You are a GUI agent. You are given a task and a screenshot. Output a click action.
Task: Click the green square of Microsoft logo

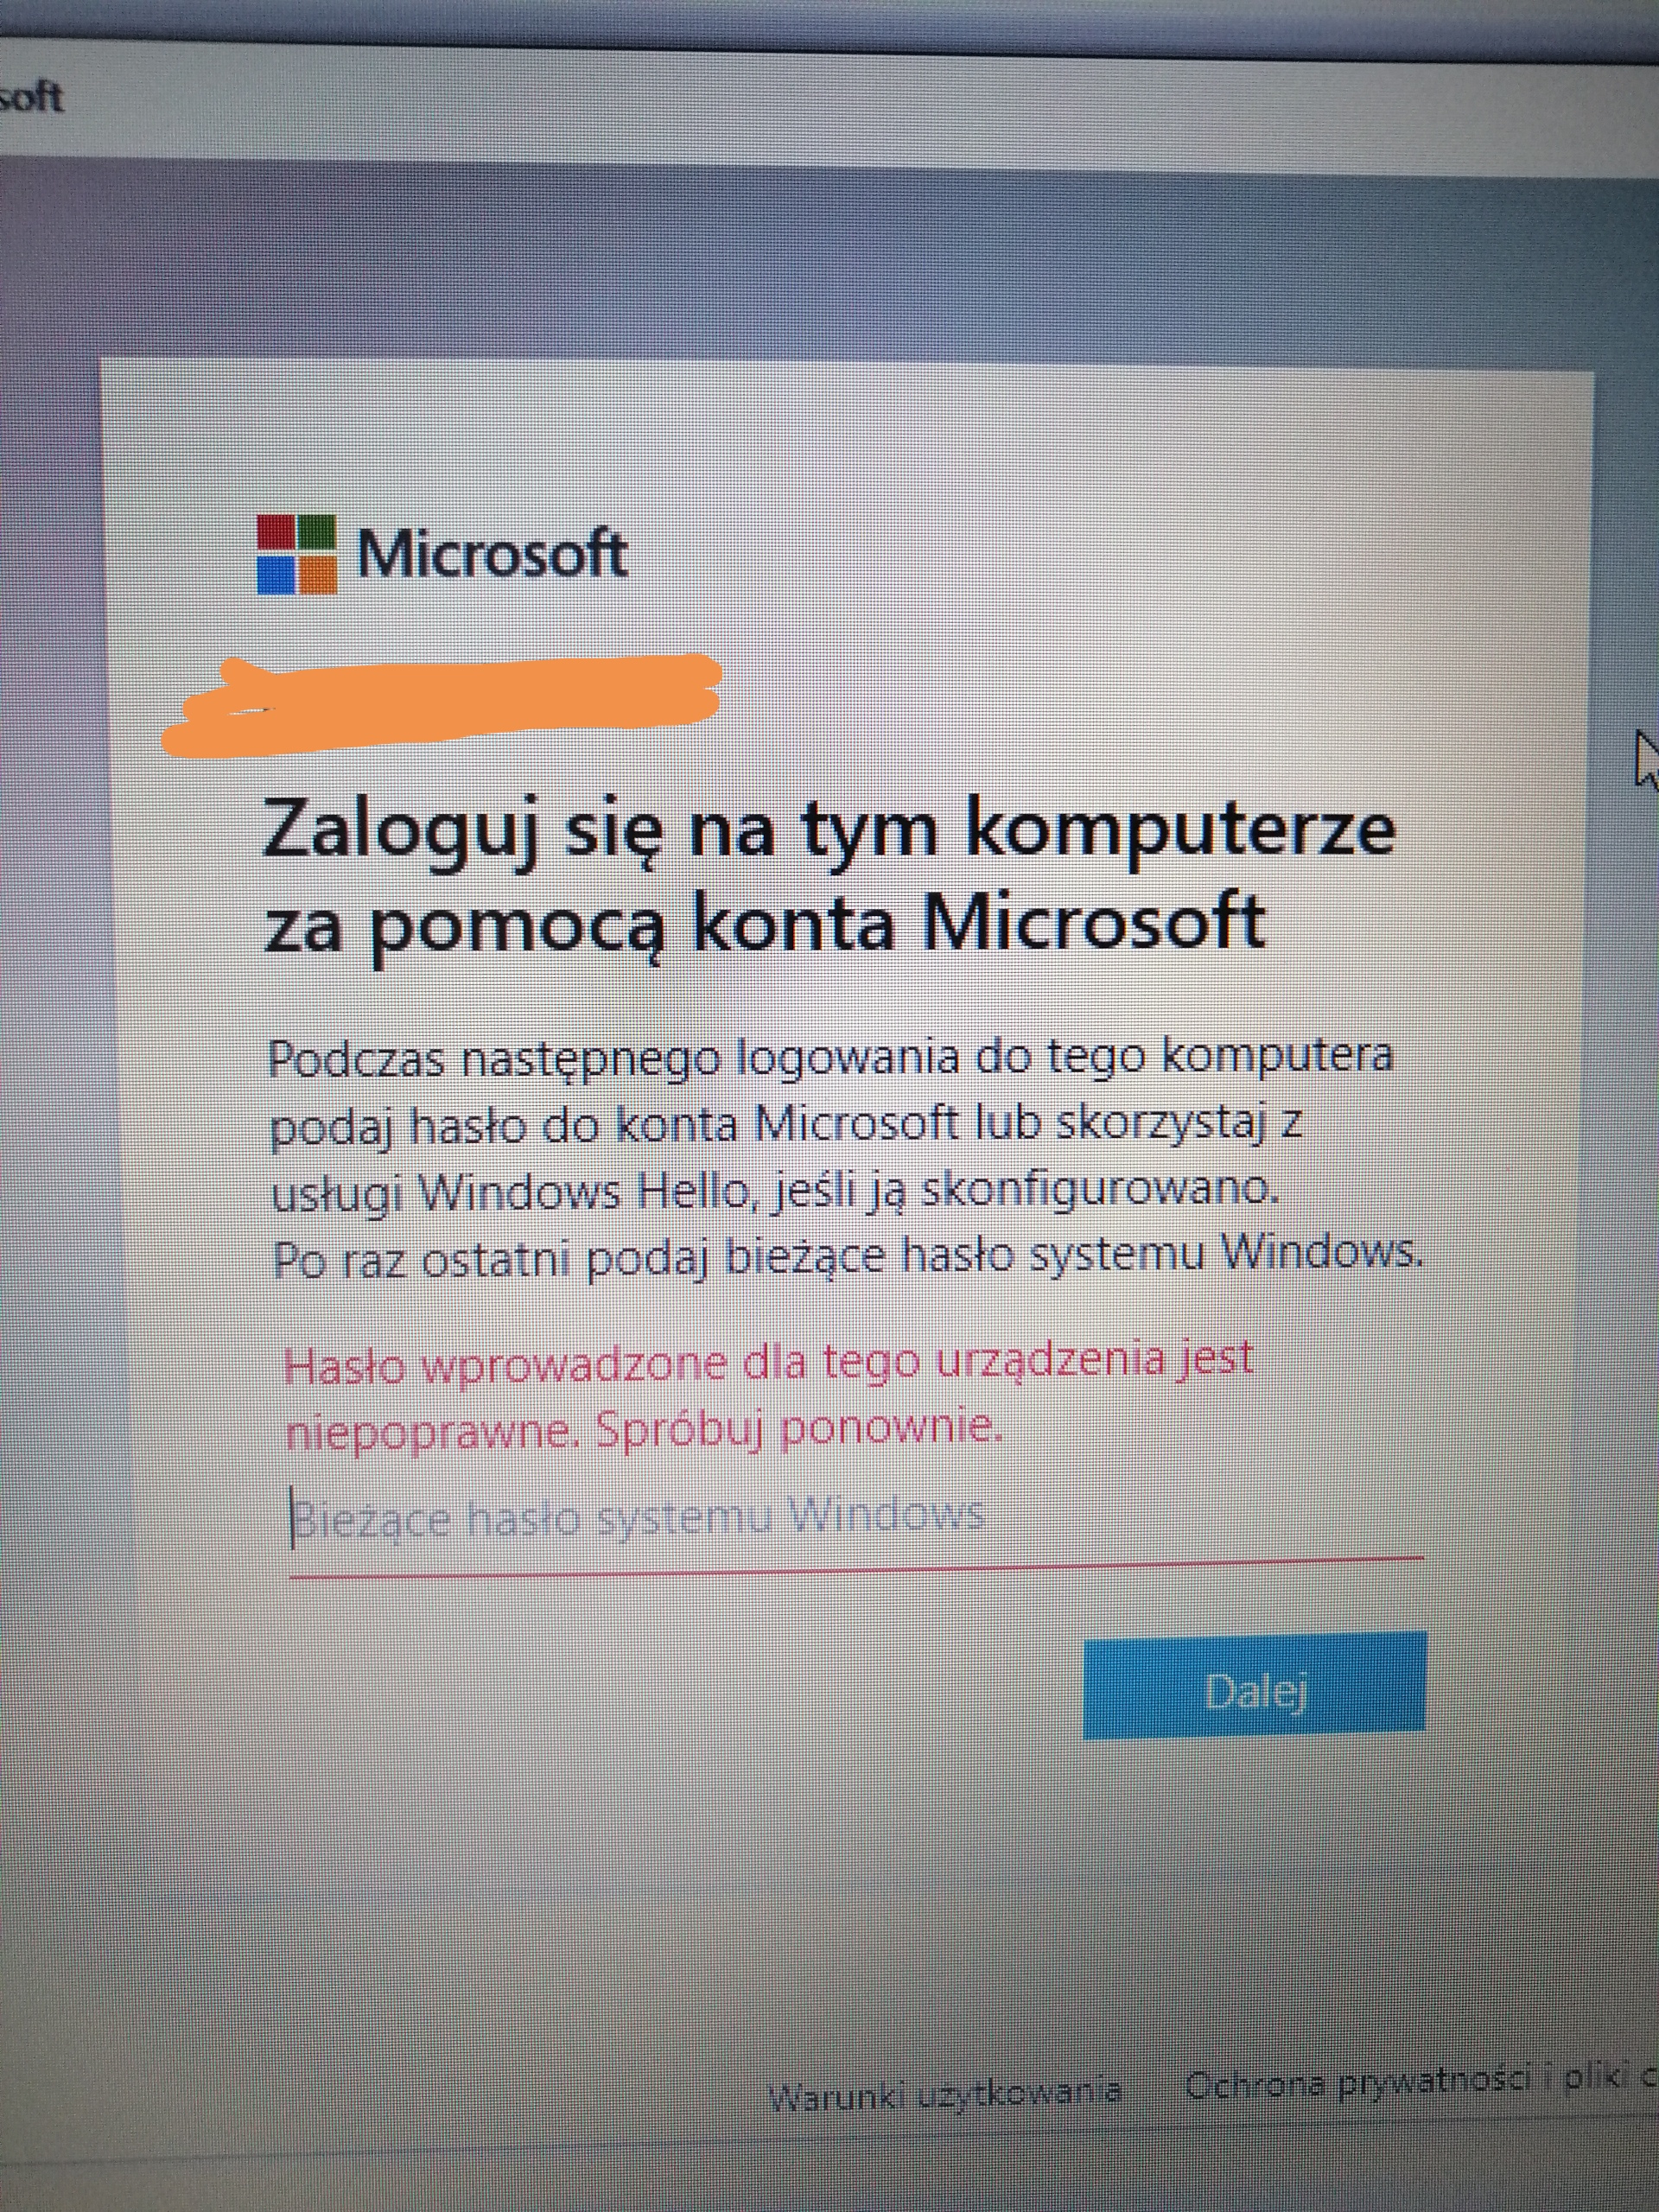coord(318,533)
